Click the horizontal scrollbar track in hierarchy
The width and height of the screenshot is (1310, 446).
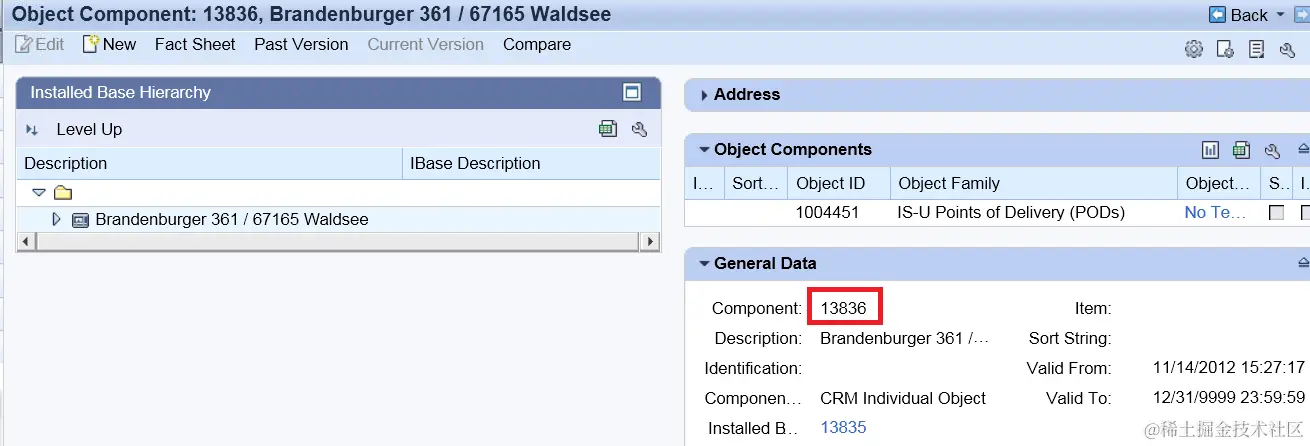click(x=340, y=241)
